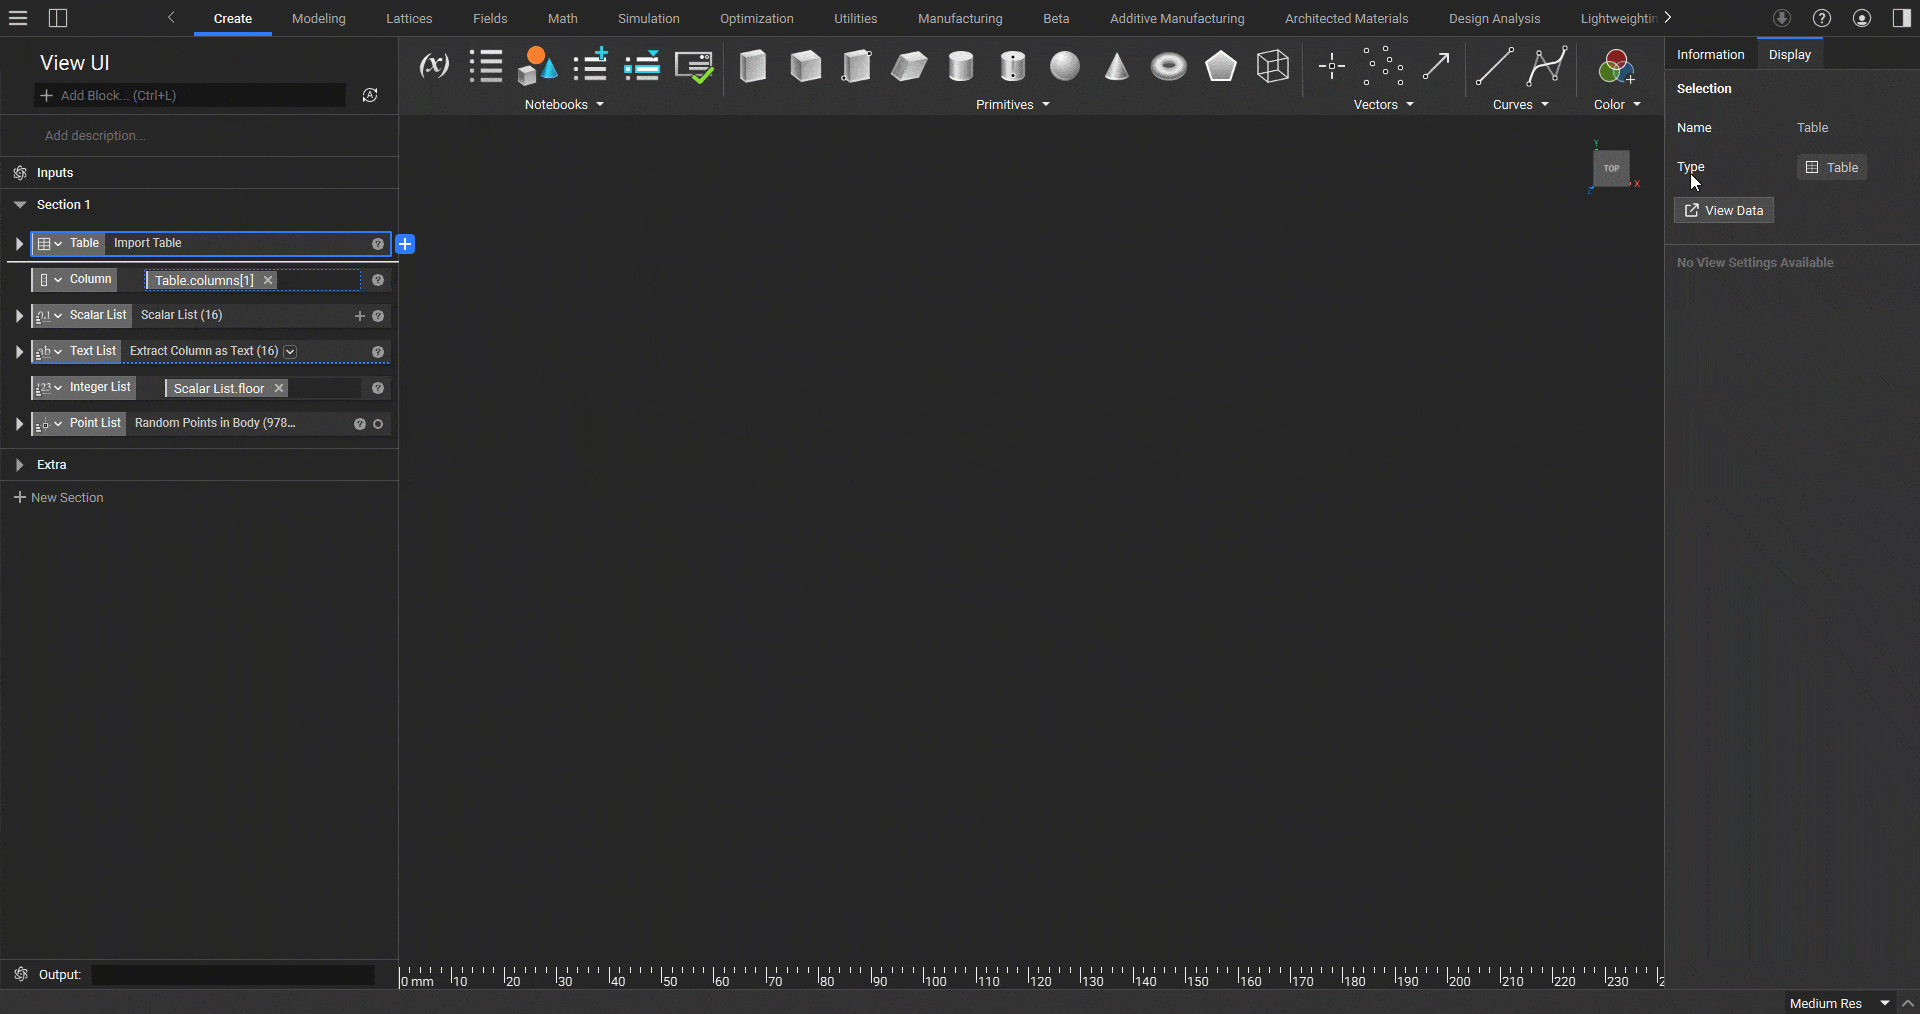Screen dimensions: 1920x1014
Task: Expand the Scalar List block
Action: (x=19, y=316)
